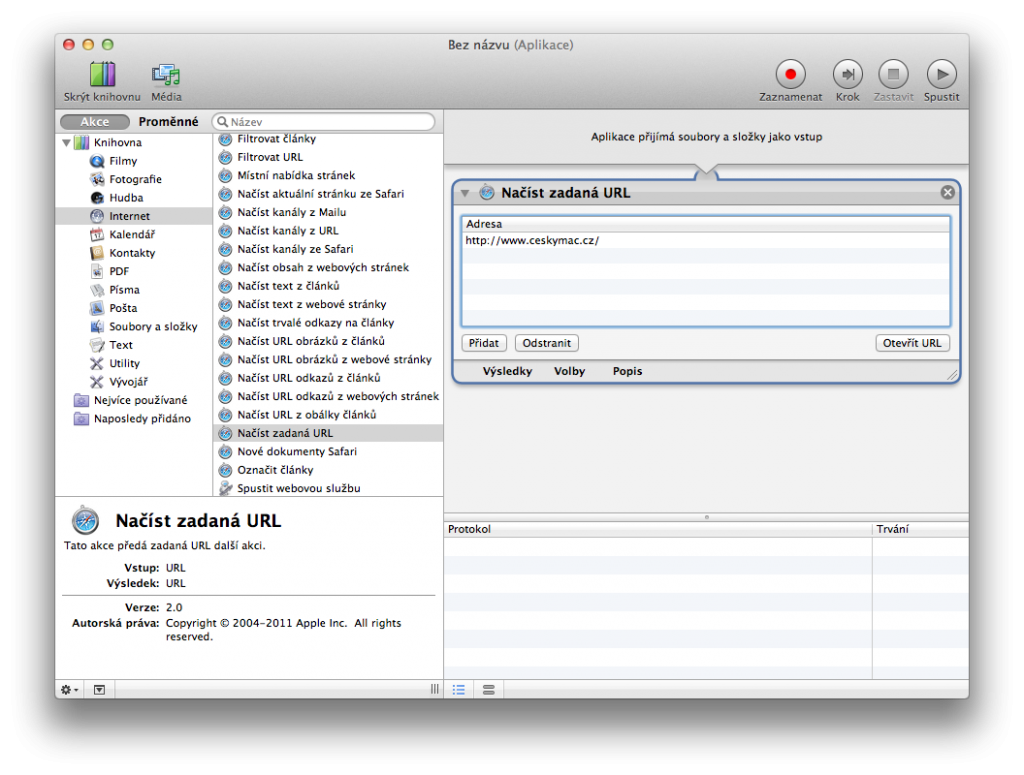Choose the Kalendář category in library
Viewport: 1024px width, 775px height.
131,234
